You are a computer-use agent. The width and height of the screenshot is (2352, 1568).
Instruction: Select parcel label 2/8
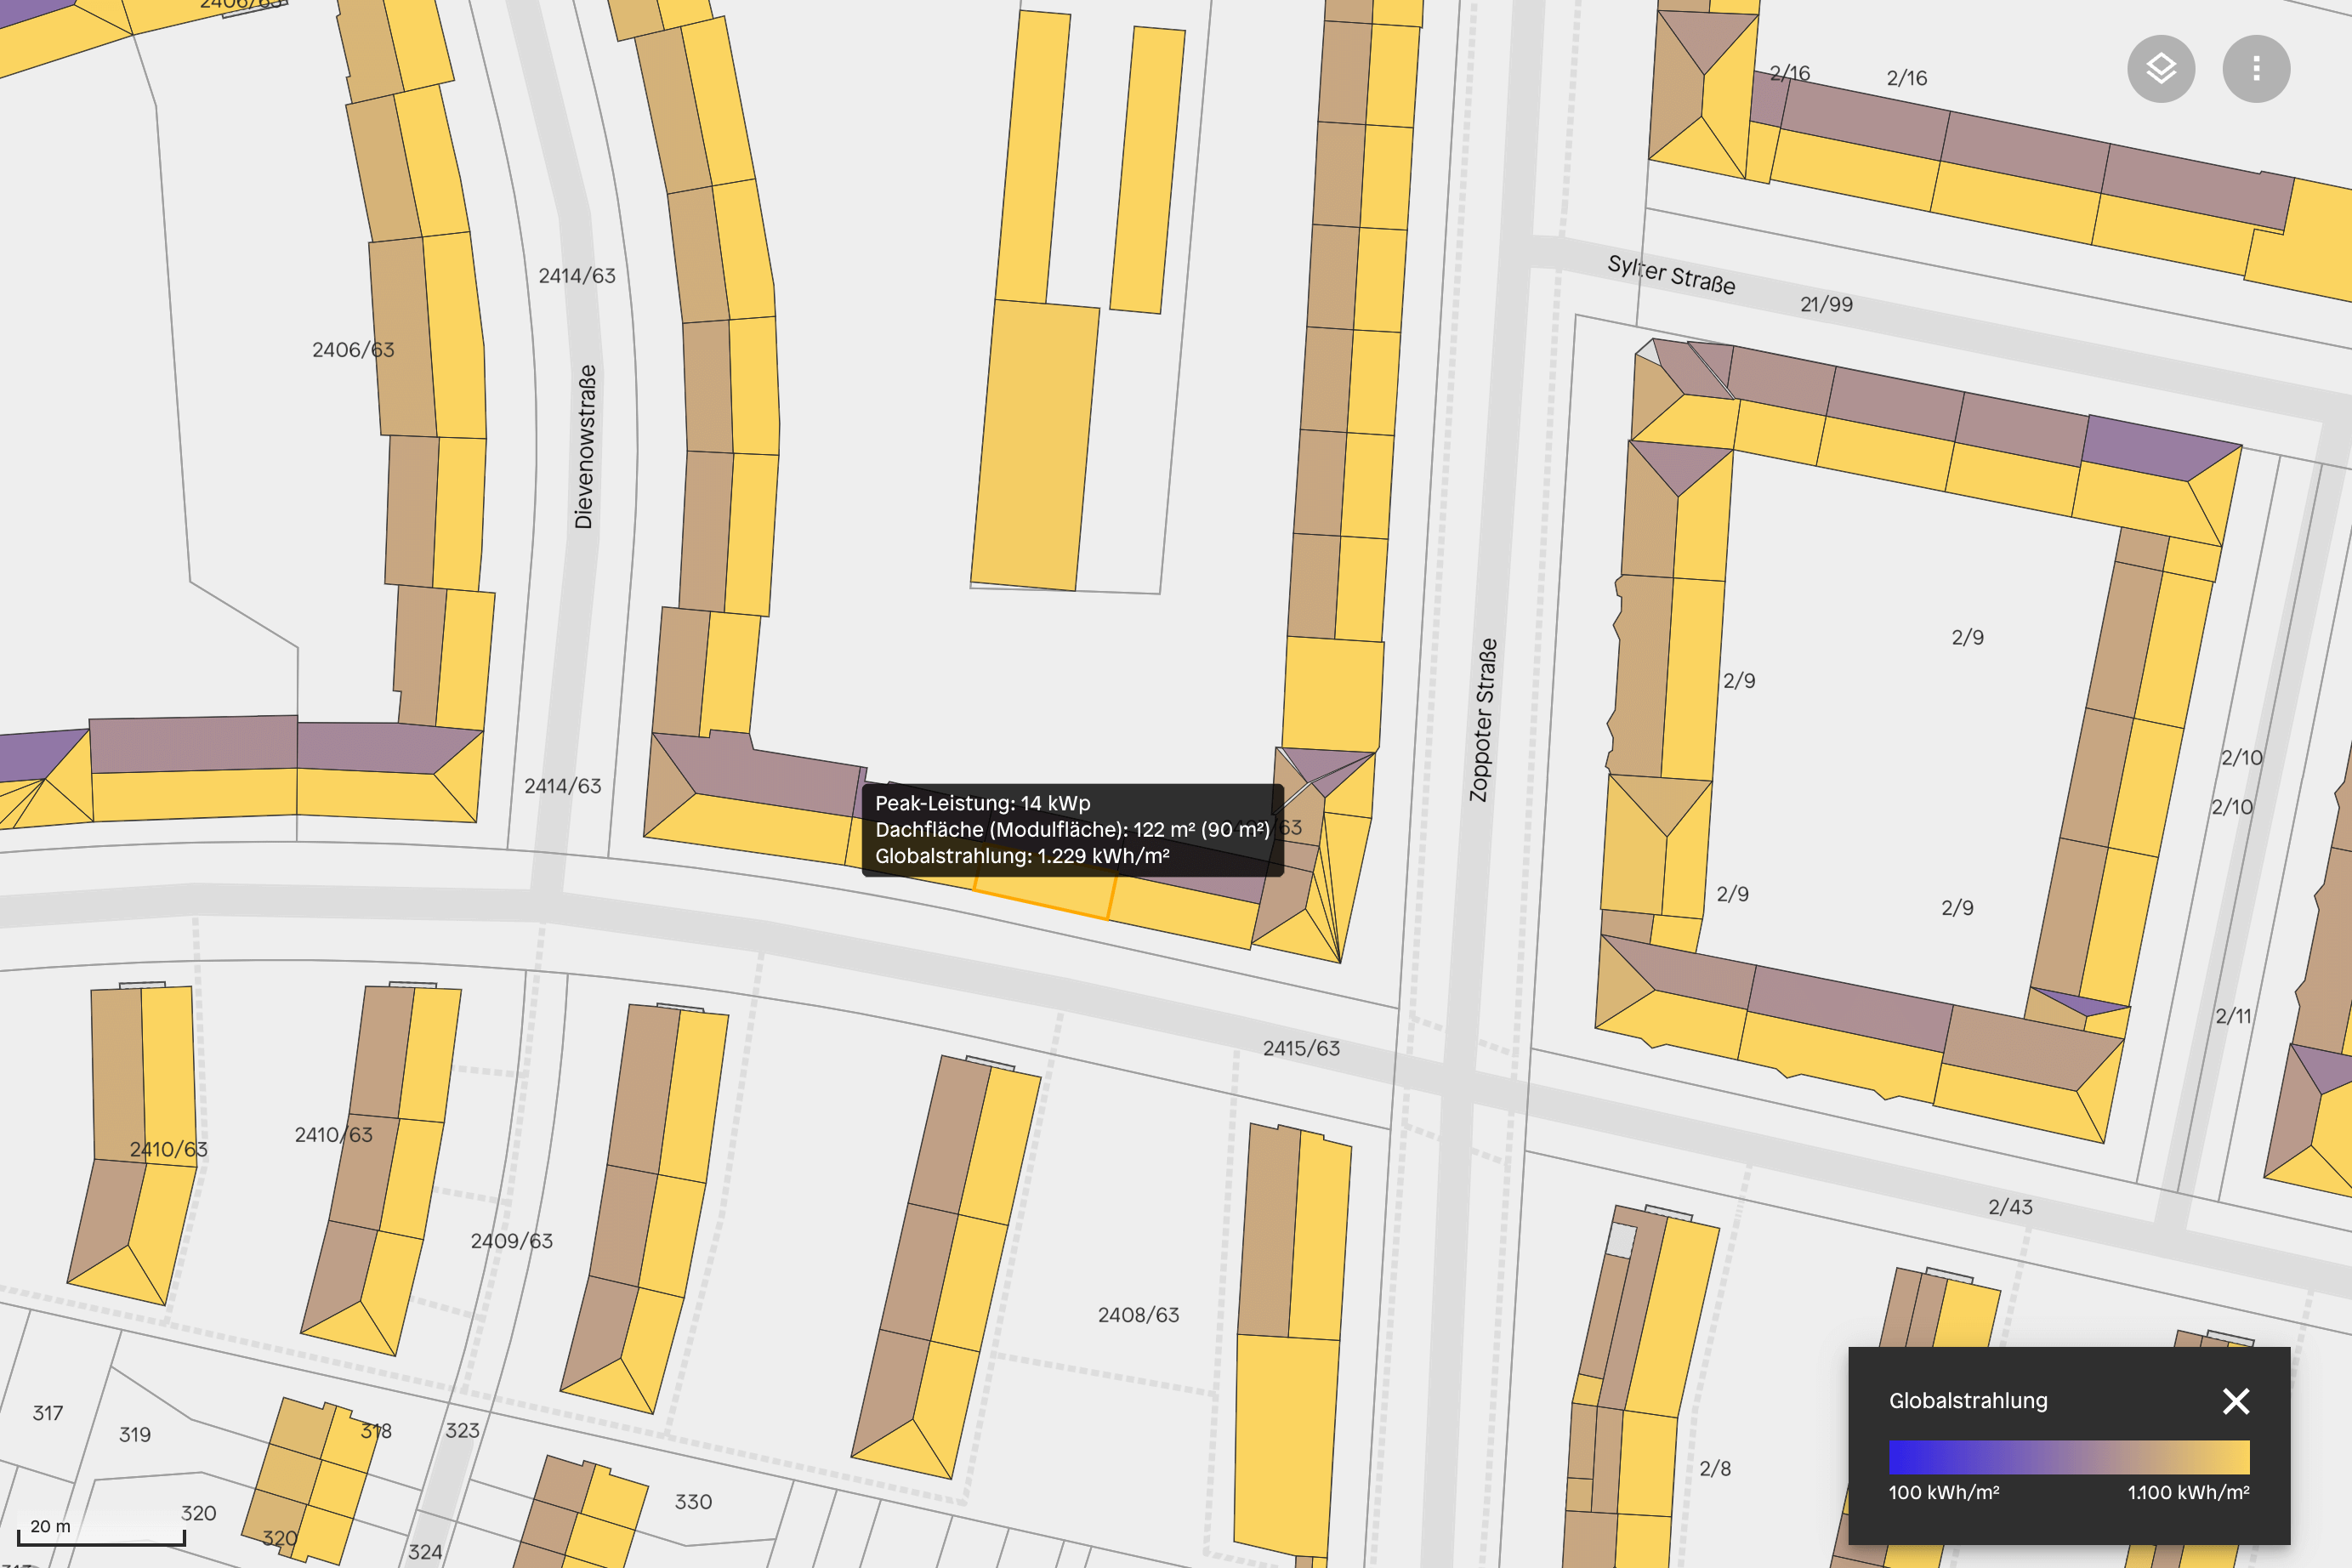1715,1468
